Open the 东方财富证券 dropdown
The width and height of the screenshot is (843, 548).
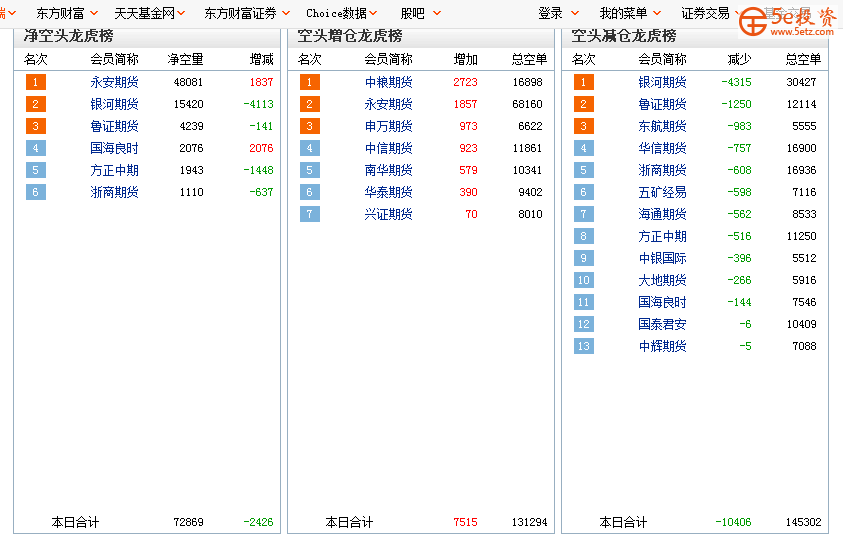click(x=247, y=13)
